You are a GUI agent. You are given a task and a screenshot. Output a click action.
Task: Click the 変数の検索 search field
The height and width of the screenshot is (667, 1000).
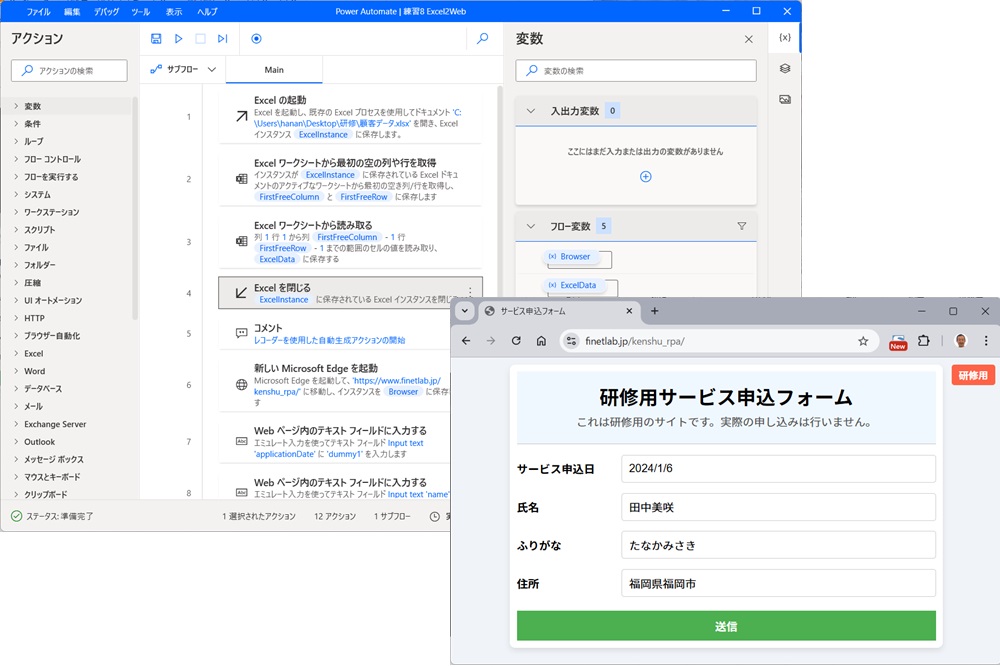pos(636,71)
